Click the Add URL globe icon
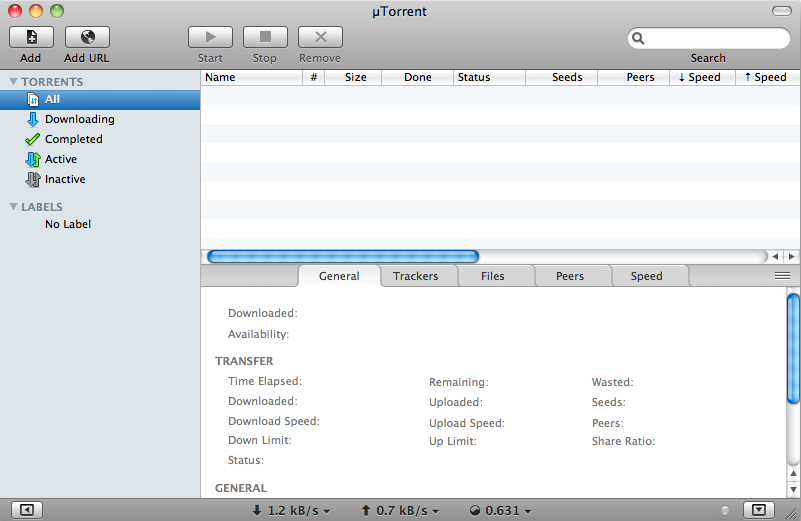Screen dimensions: 801x521 point(87,37)
